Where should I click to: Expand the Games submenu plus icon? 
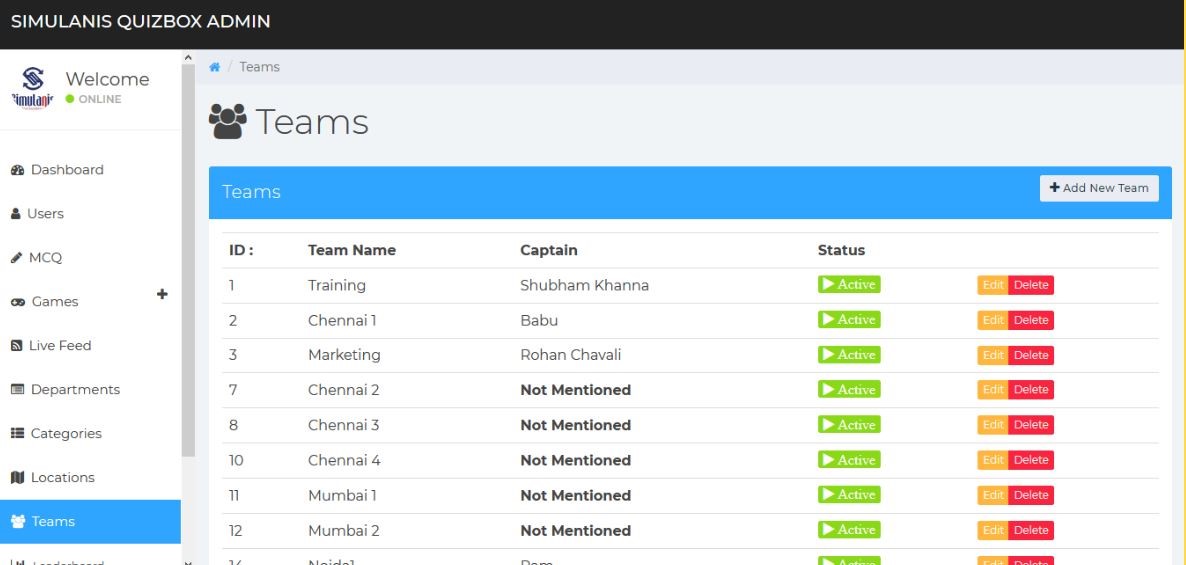(162, 294)
